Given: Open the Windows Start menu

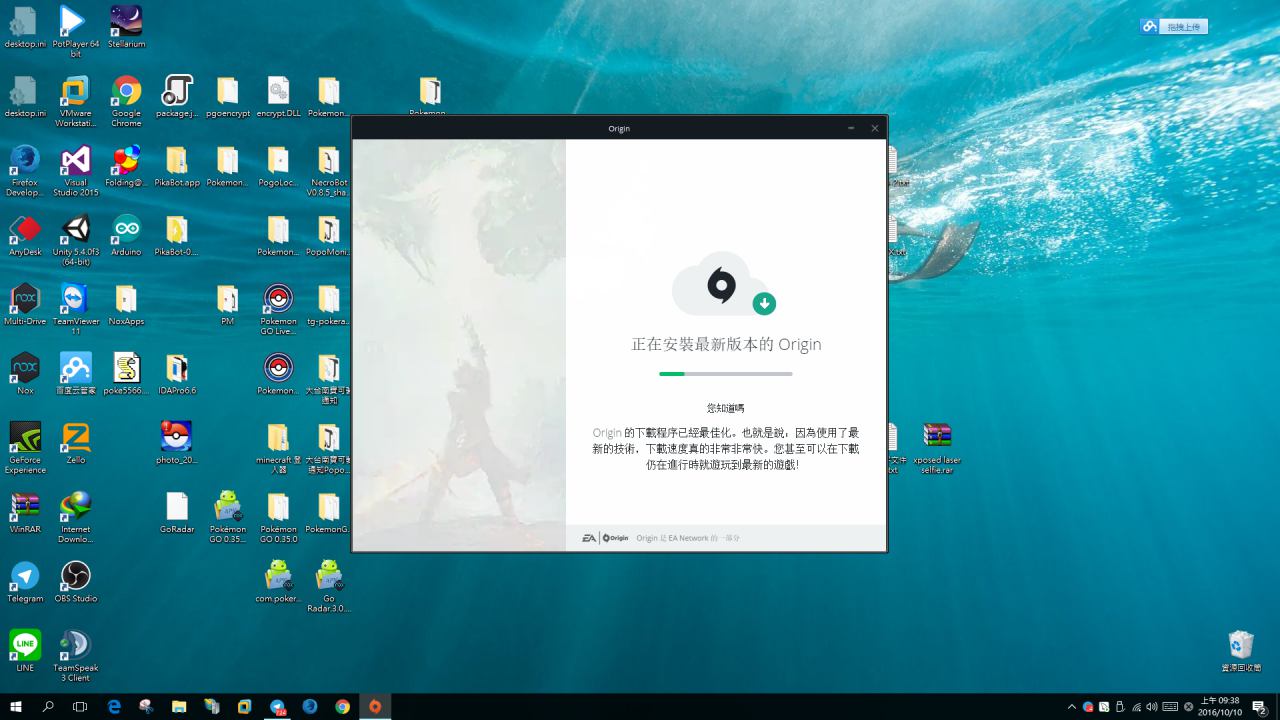Looking at the screenshot, I should 16,706.
